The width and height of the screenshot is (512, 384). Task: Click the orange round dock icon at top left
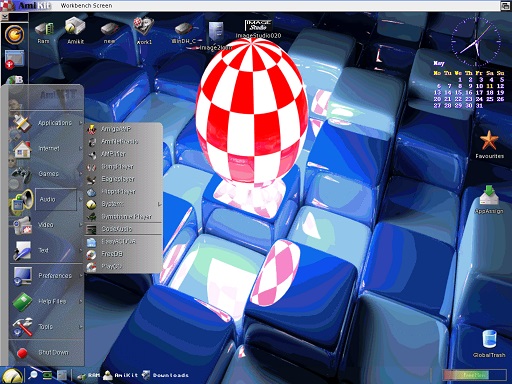[x=14, y=34]
